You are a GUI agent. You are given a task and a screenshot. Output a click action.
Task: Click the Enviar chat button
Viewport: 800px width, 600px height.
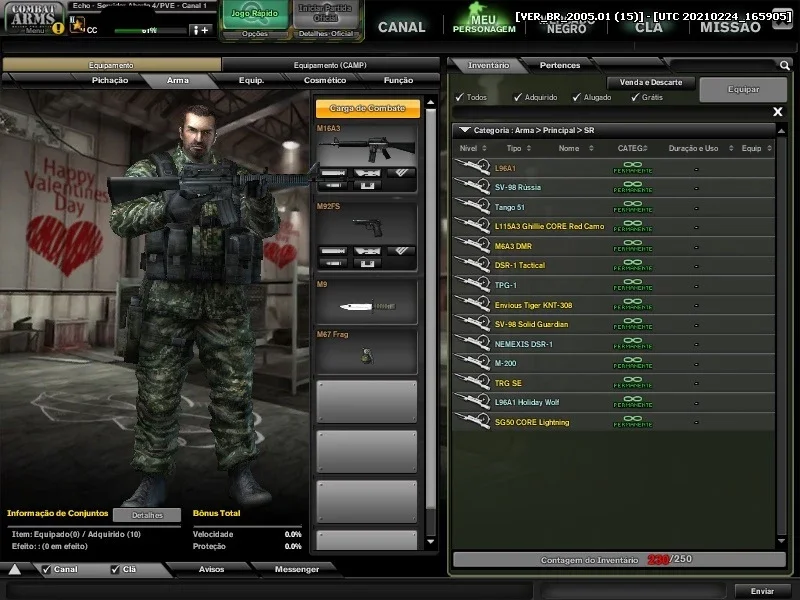[763, 591]
